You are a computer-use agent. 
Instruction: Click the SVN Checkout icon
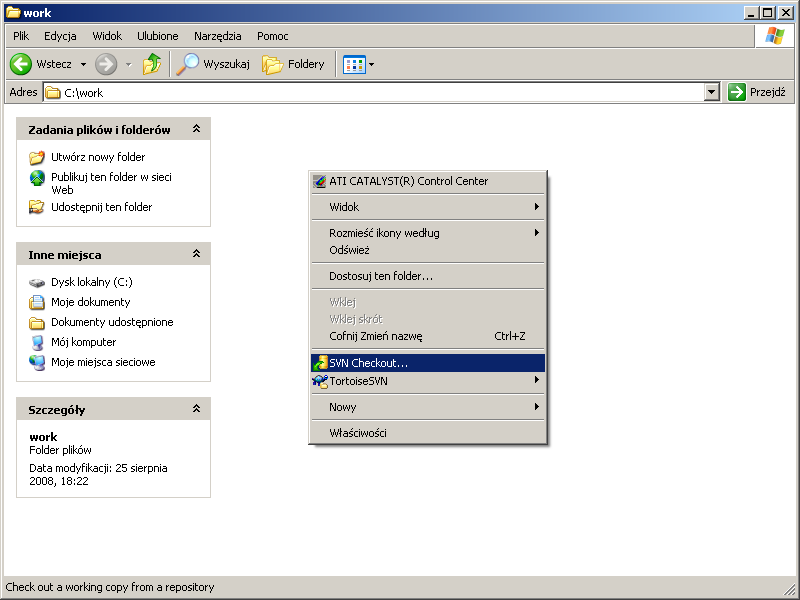tap(320, 363)
